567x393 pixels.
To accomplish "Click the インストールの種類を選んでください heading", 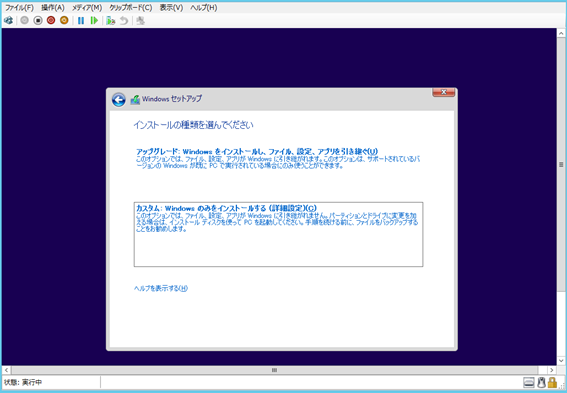I will click(x=193, y=125).
